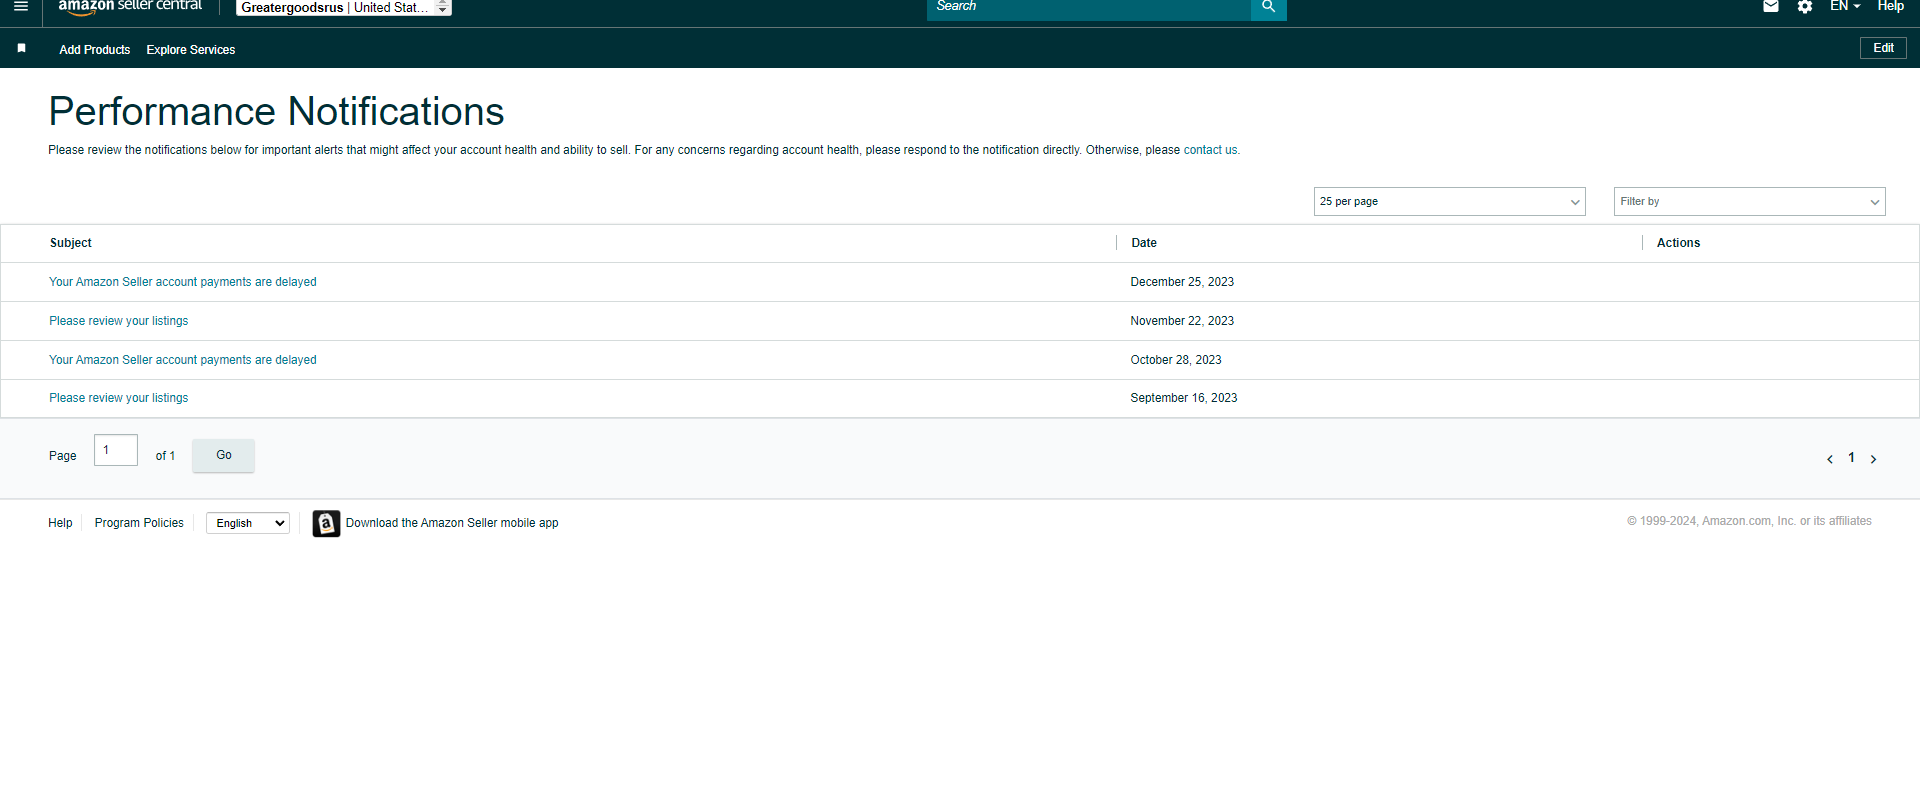1920x794 pixels.
Task: Open December 25 payments delayed notification
Action: [x=183, y=282]
